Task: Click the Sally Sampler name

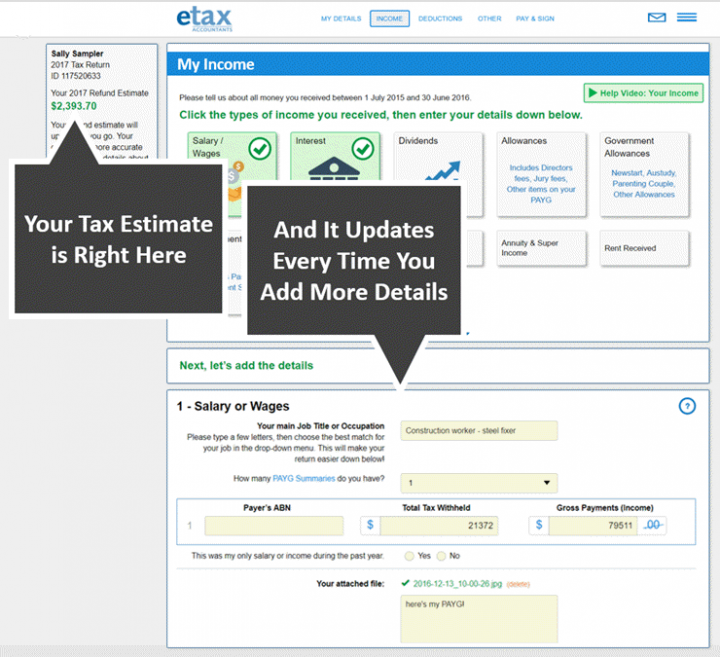Action: (x=77, y=54)
